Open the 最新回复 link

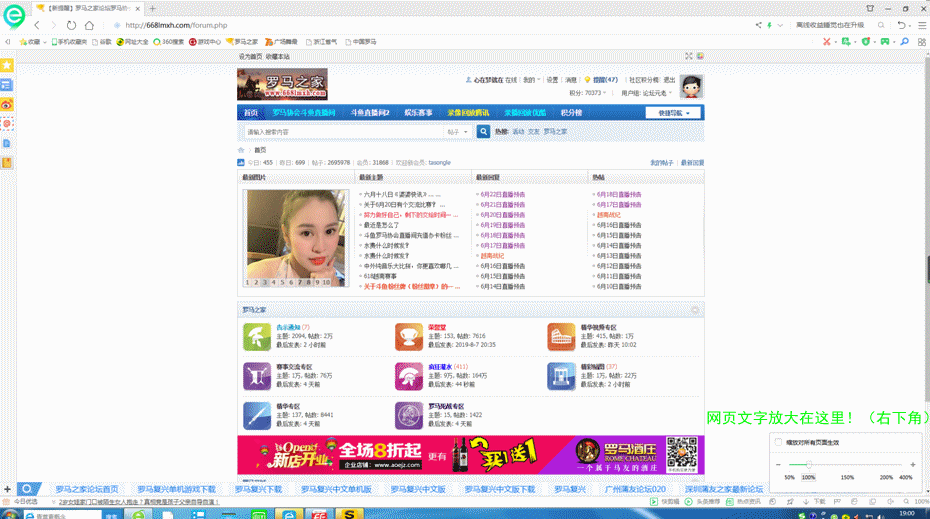[x=693, y=163]
